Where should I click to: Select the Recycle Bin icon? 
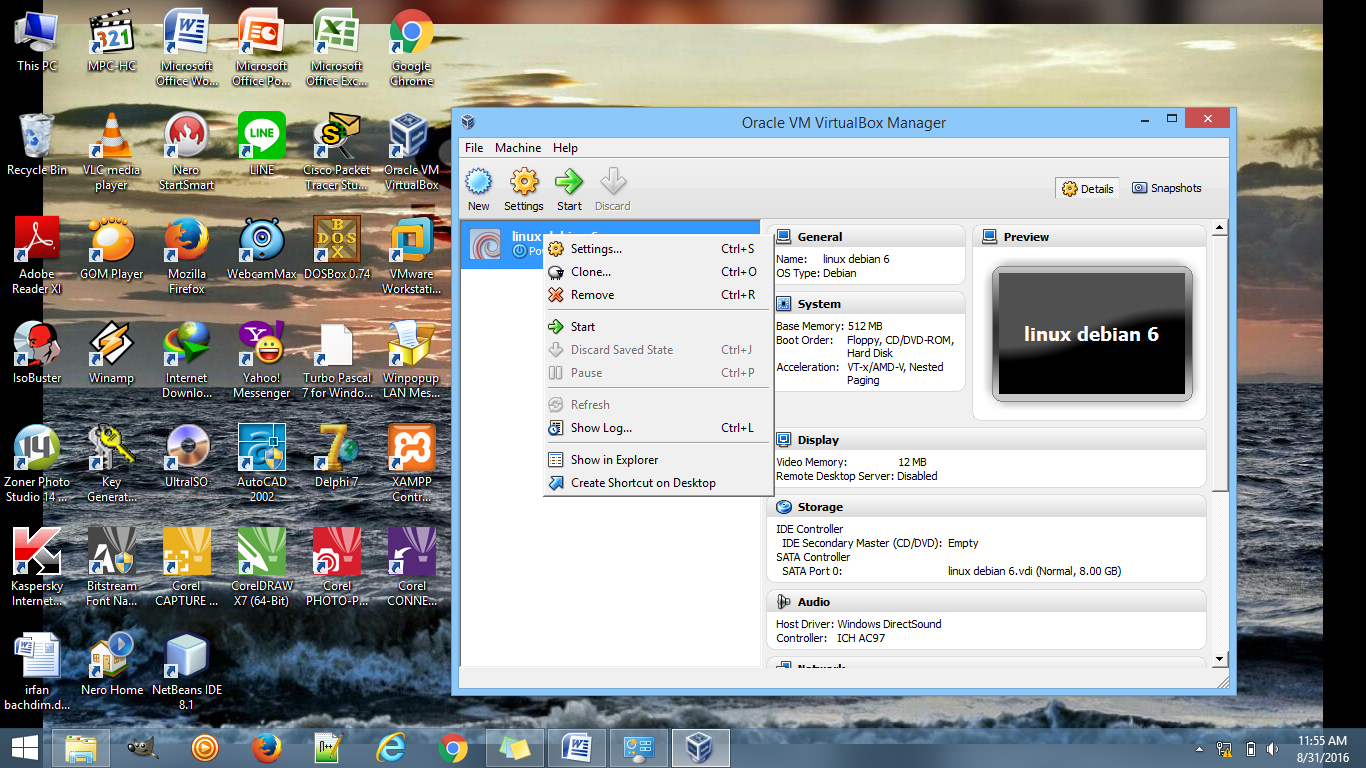click(x=37, y=145)
